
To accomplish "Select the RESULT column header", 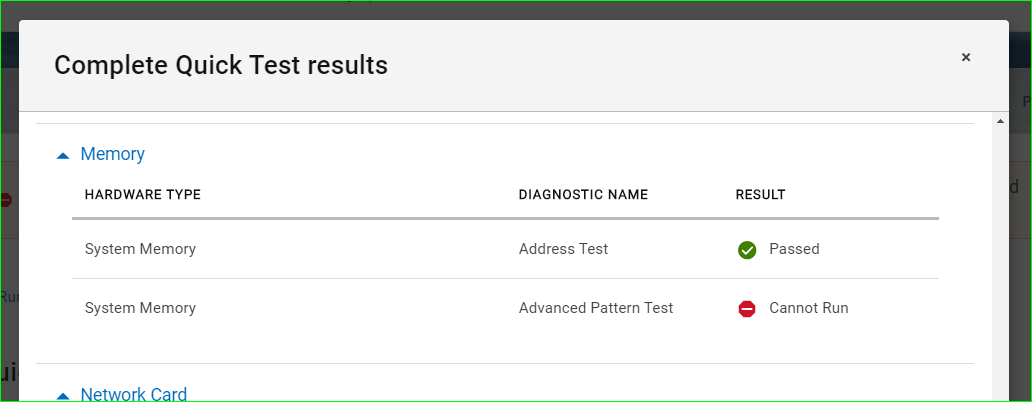I will (760, 195).
